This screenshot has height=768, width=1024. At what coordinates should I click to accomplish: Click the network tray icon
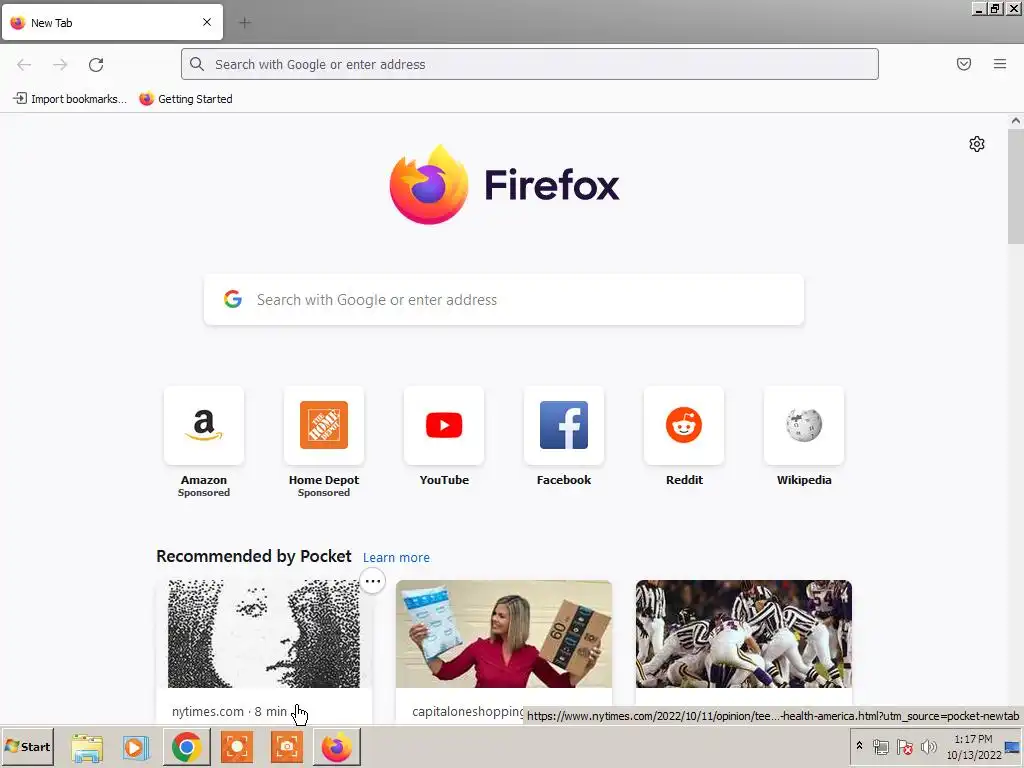(881, 746)
